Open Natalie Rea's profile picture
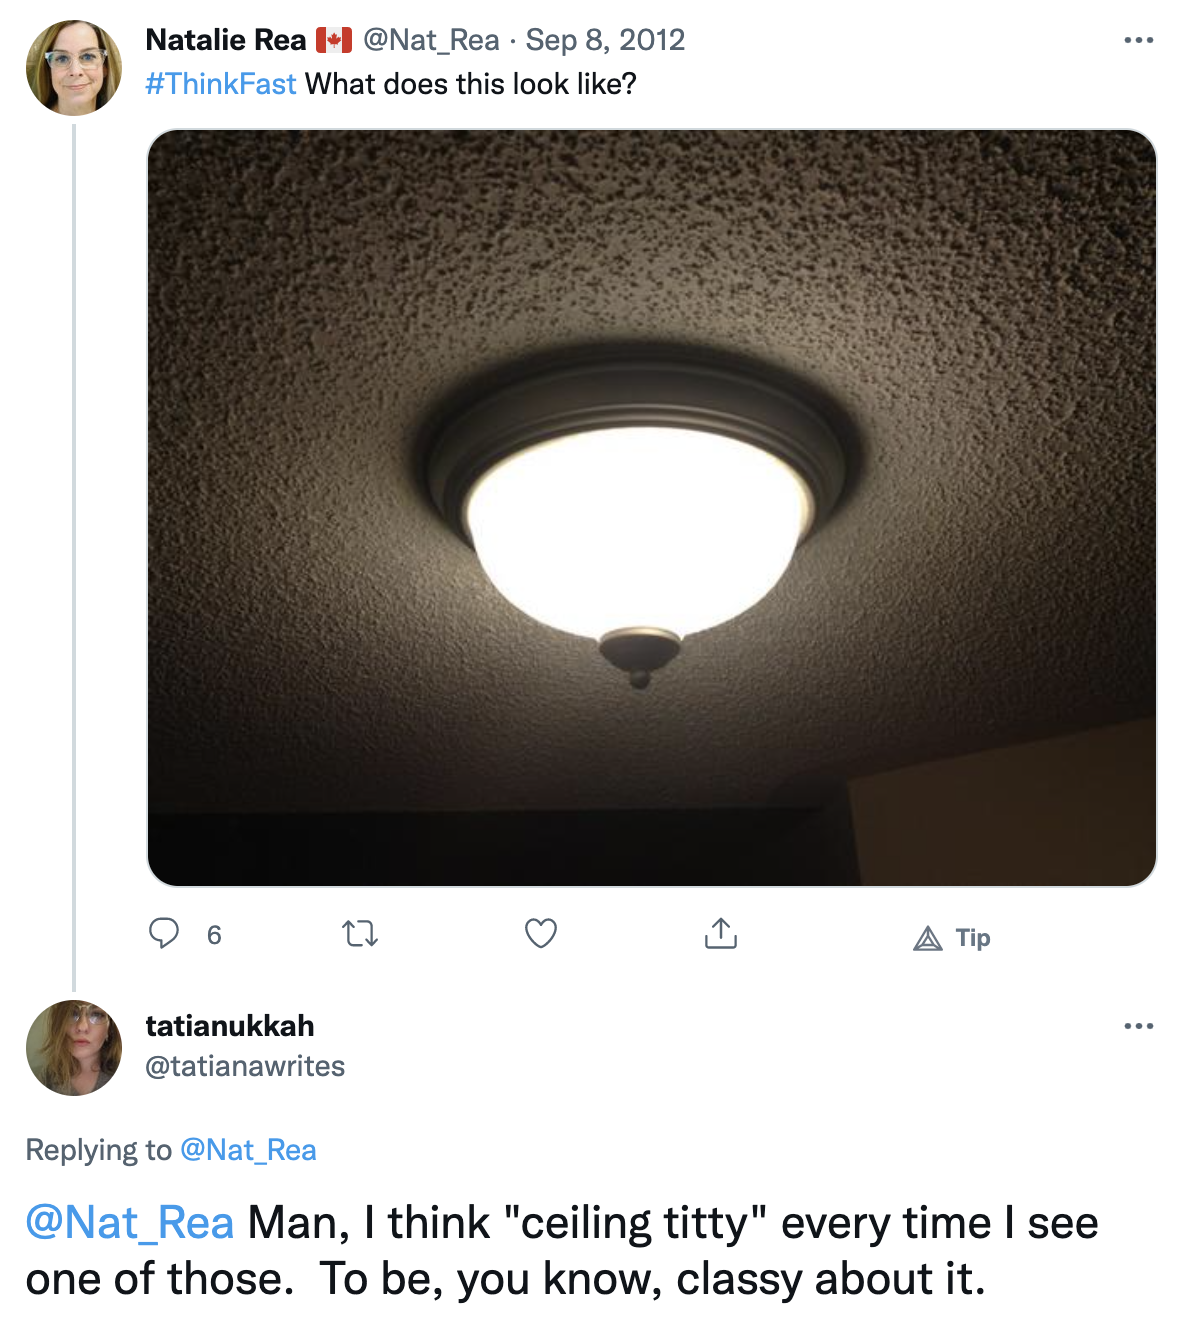The height and width of the screenshot is (1326, 1182). pos(75,66)
